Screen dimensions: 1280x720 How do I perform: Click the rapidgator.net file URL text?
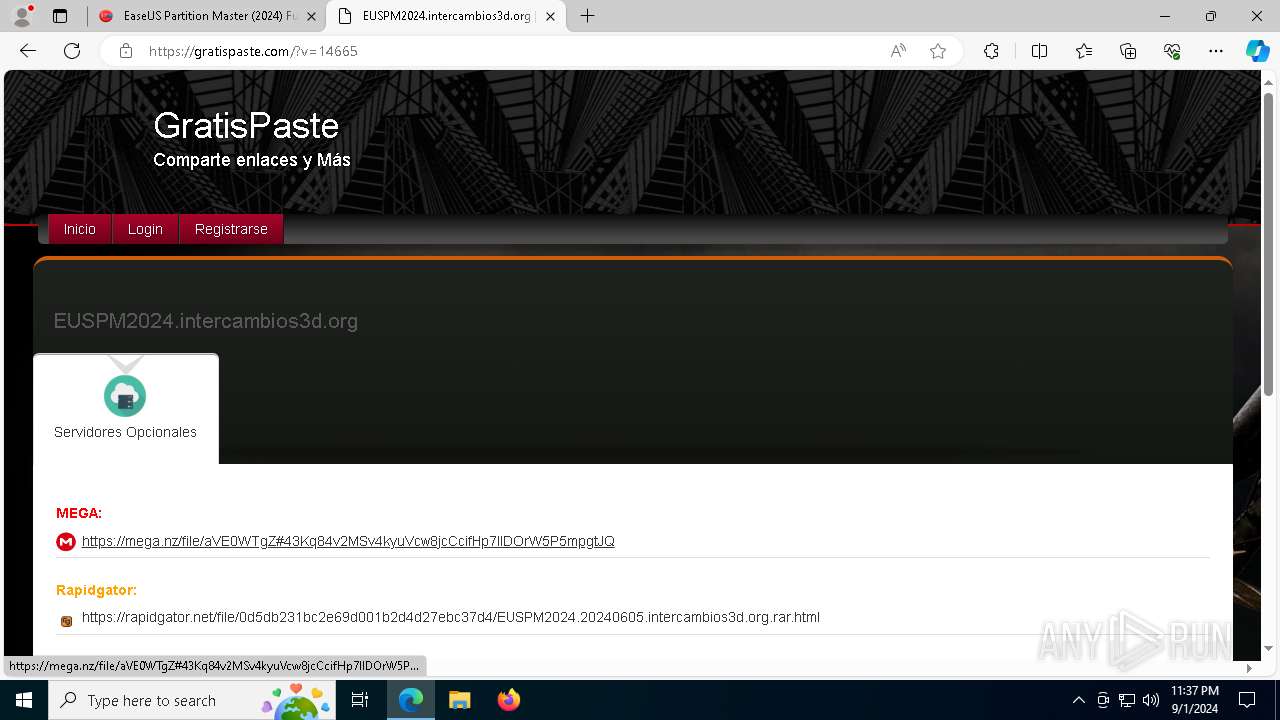pyautogui.click(x=451, y=617)
